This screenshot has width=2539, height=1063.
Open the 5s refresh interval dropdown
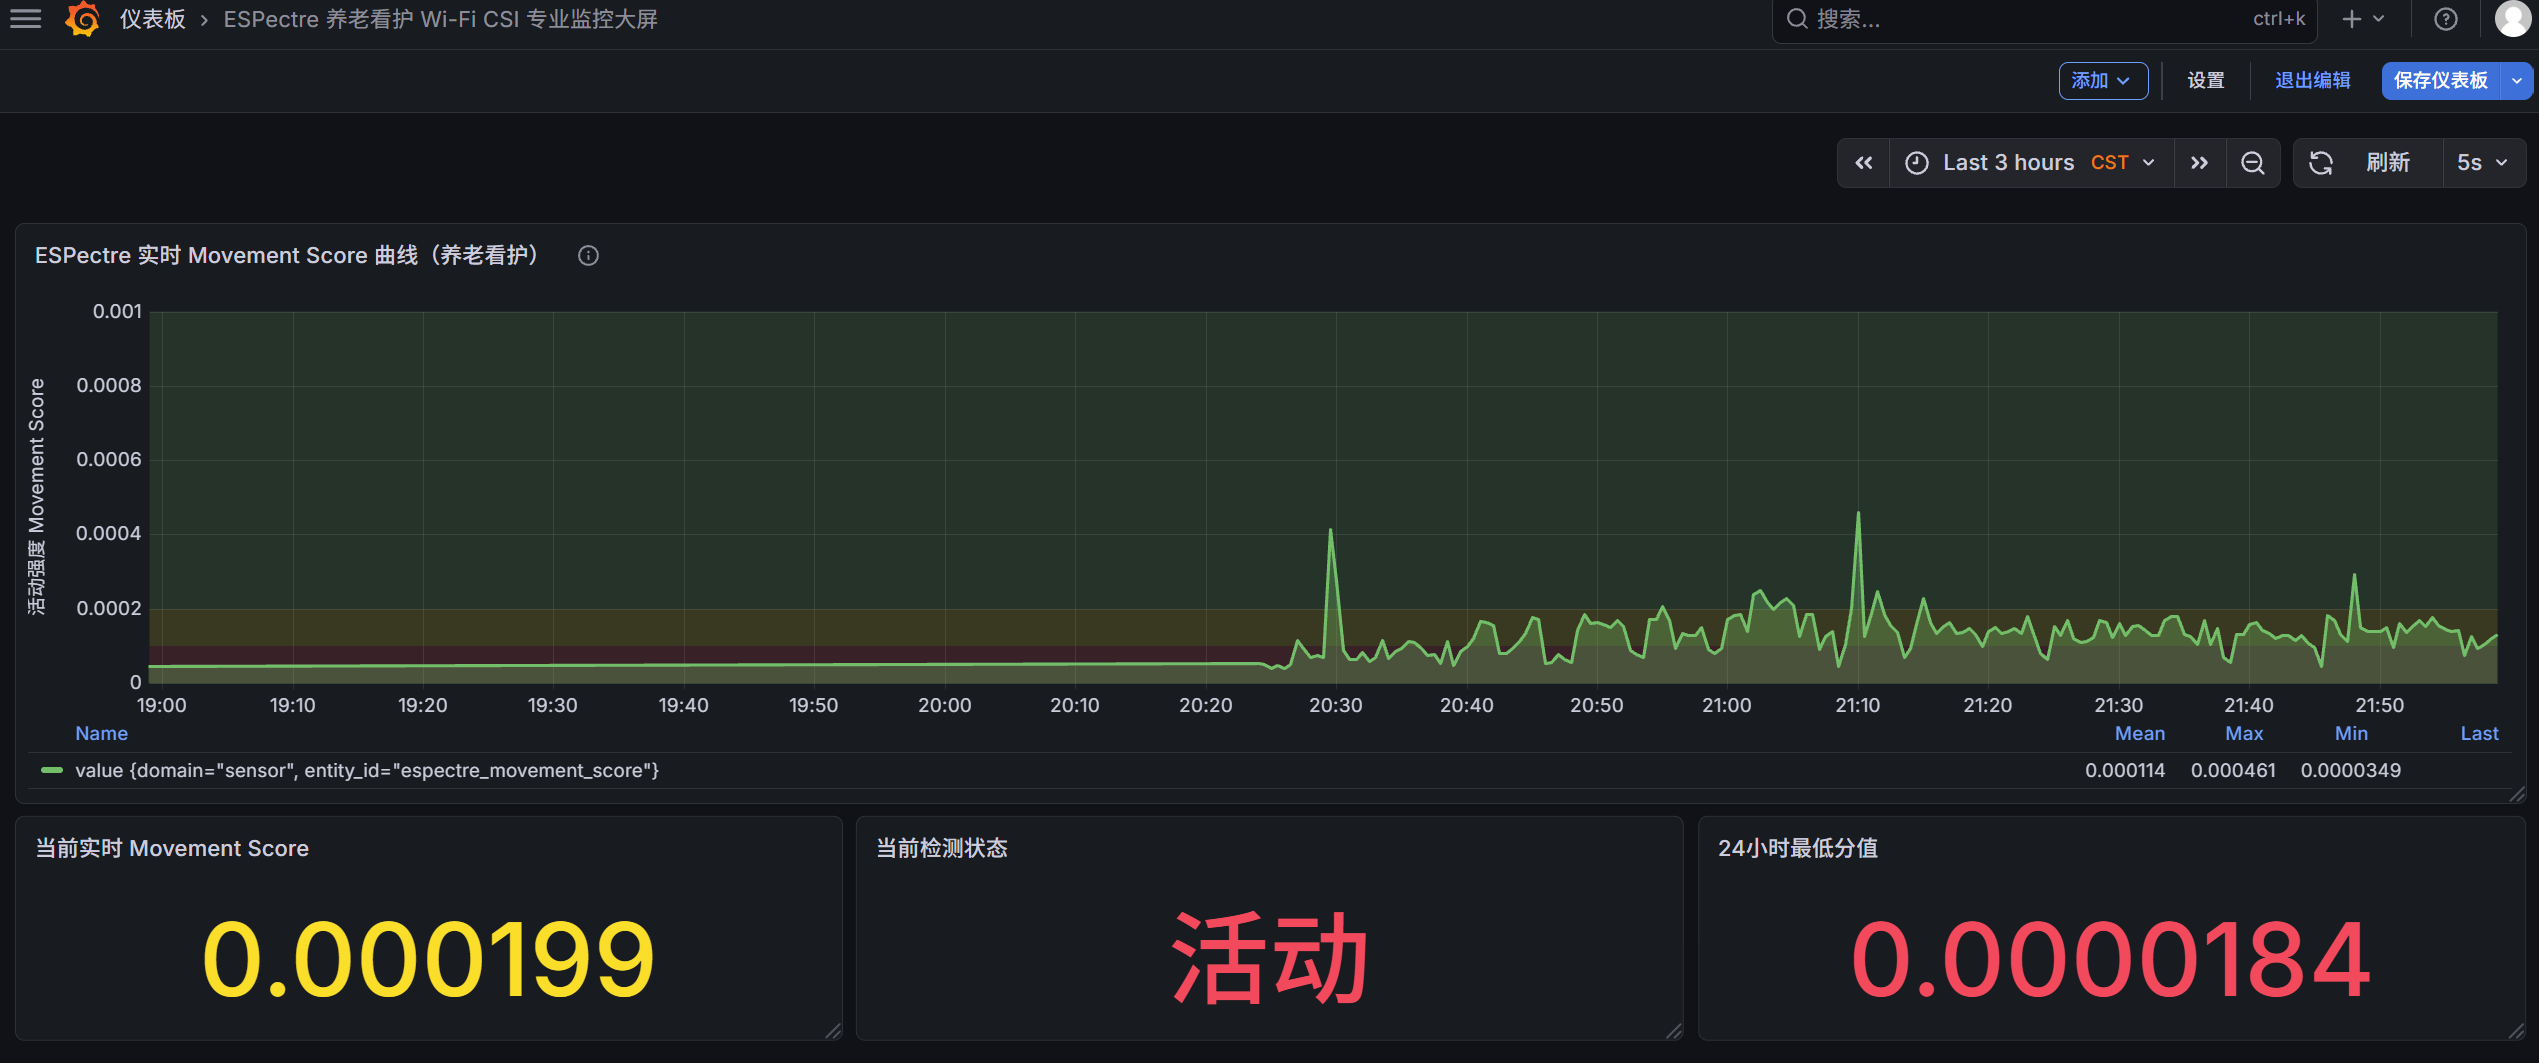[x=2482, y=163]
